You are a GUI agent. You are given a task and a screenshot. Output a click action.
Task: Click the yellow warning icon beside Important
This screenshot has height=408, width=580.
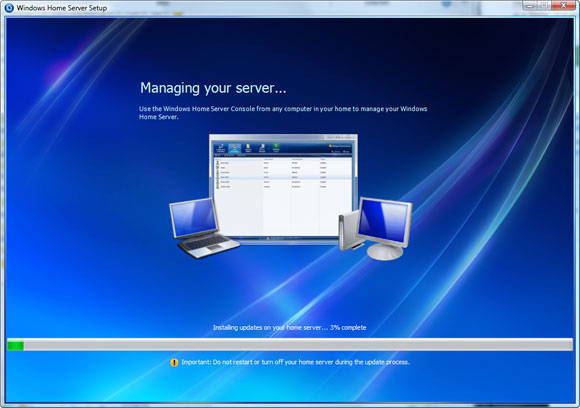pos(174,363)
